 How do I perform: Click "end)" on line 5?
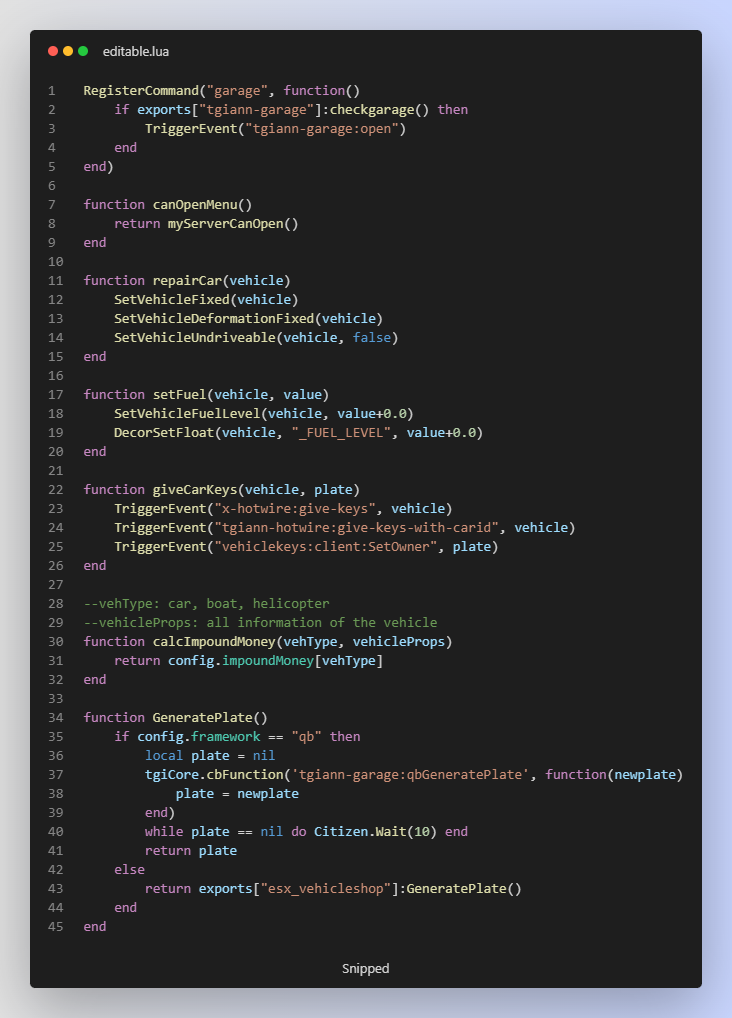99,166
